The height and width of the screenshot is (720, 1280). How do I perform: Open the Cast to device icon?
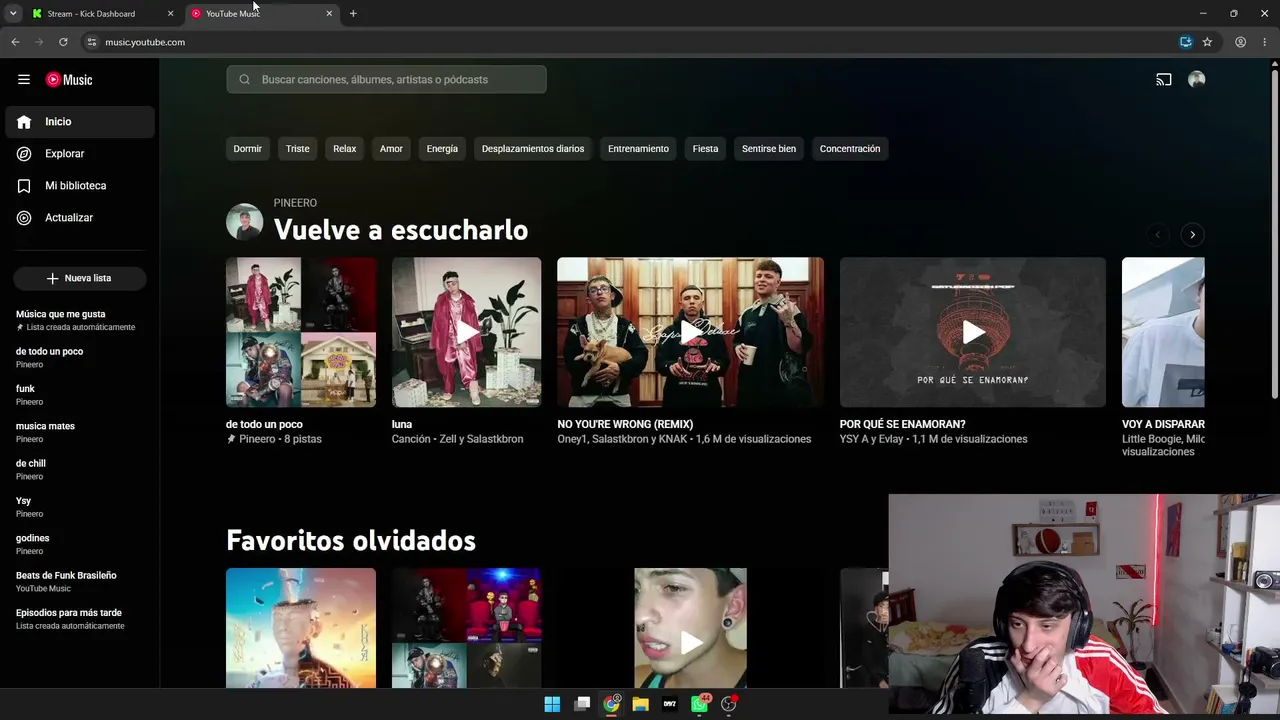coord(1164,80)
